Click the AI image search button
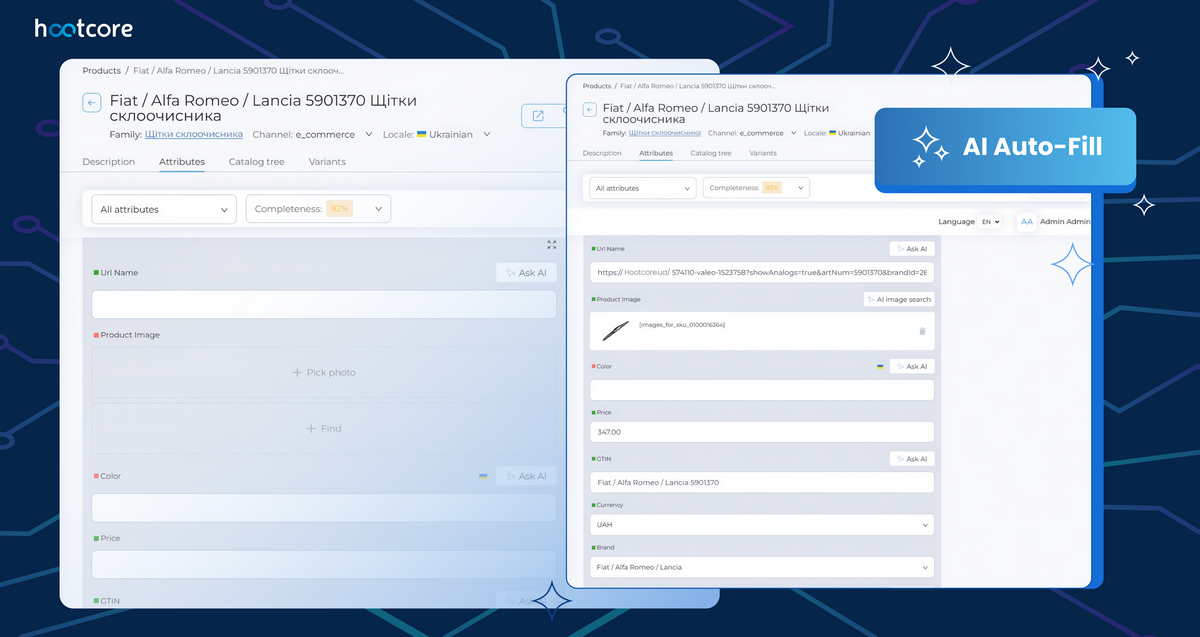1200x637 pixels. 898,299
